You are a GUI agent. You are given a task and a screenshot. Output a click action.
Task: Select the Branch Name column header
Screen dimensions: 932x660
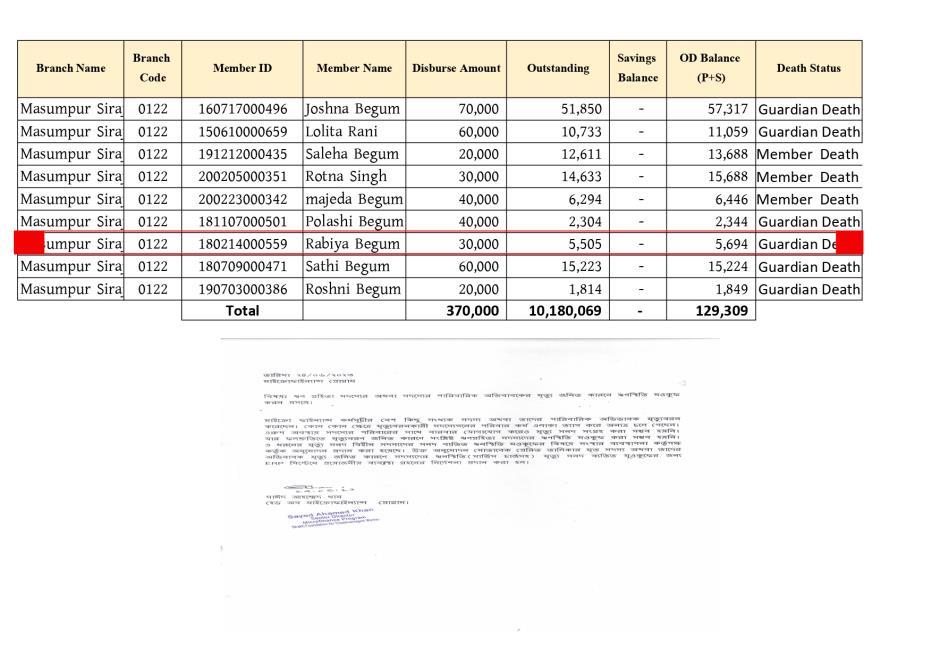point(71,68)
